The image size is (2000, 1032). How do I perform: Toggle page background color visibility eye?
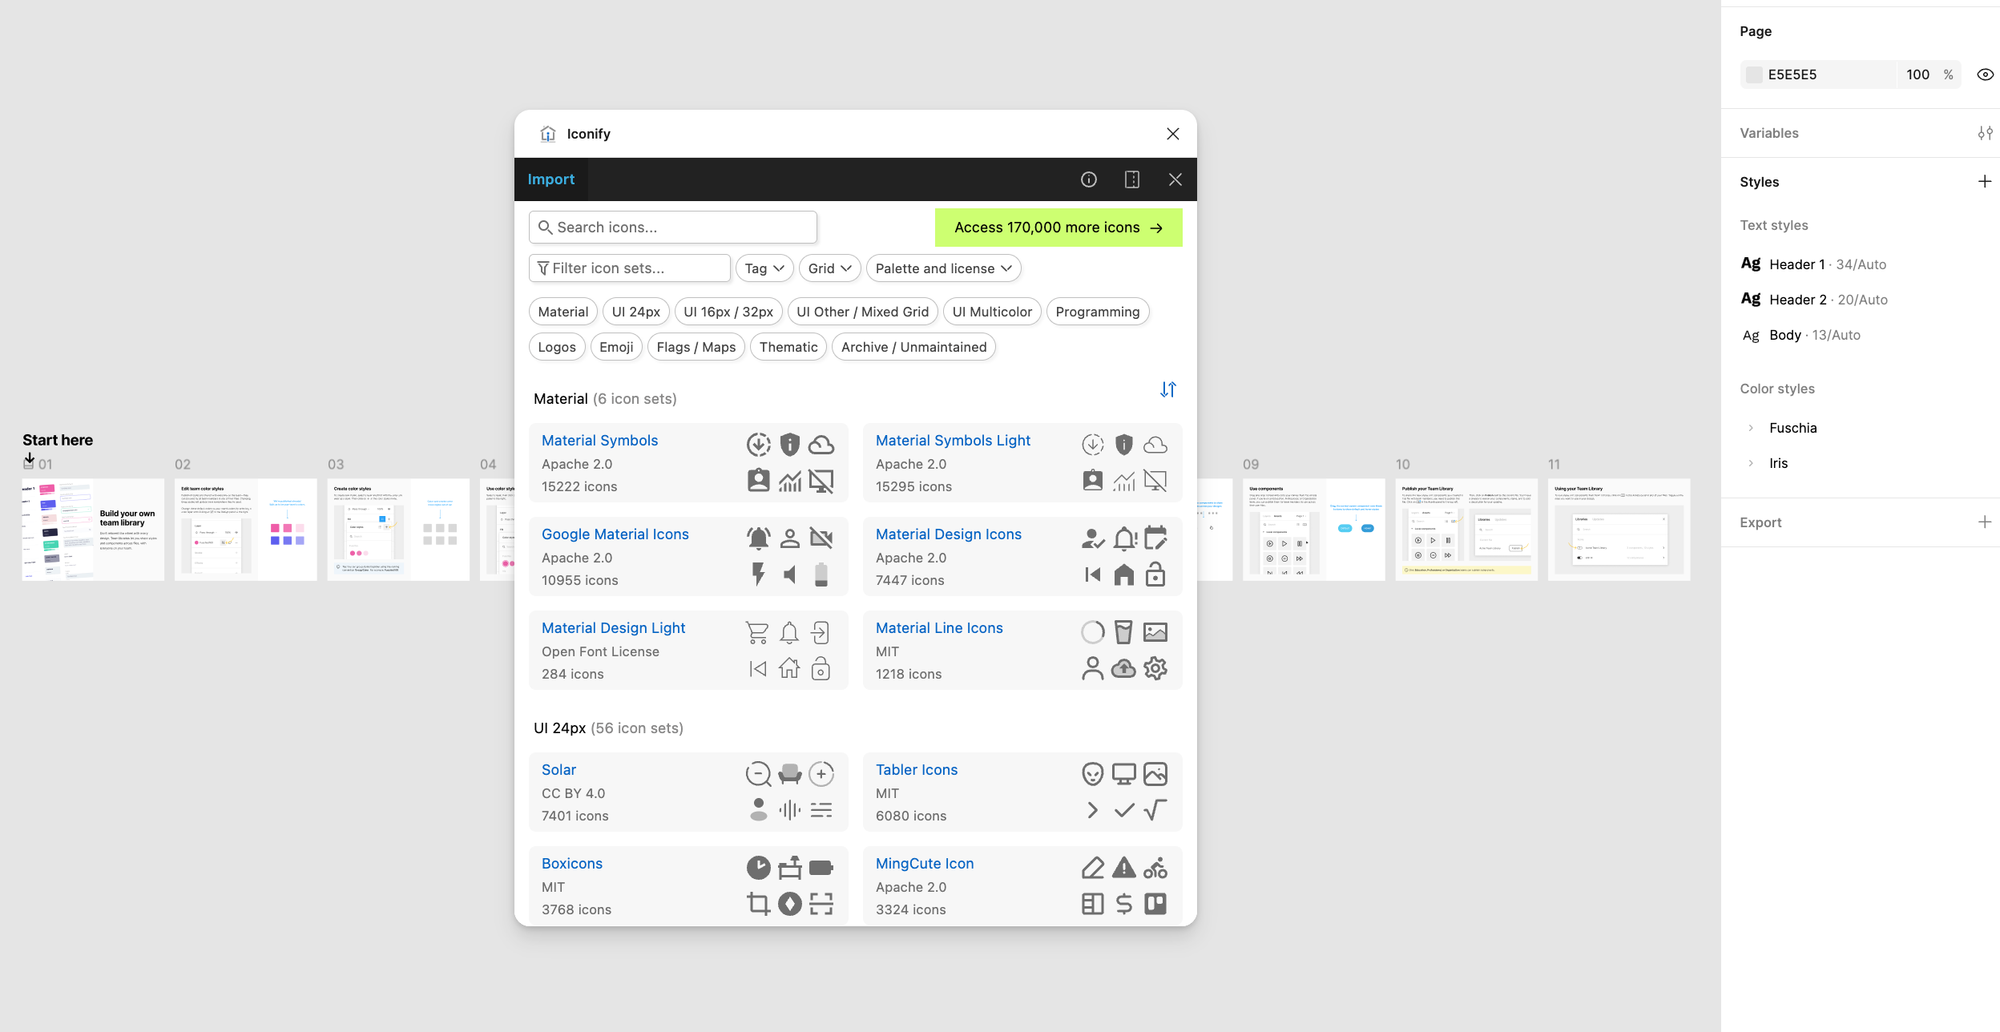click(x=1986, y=74)
